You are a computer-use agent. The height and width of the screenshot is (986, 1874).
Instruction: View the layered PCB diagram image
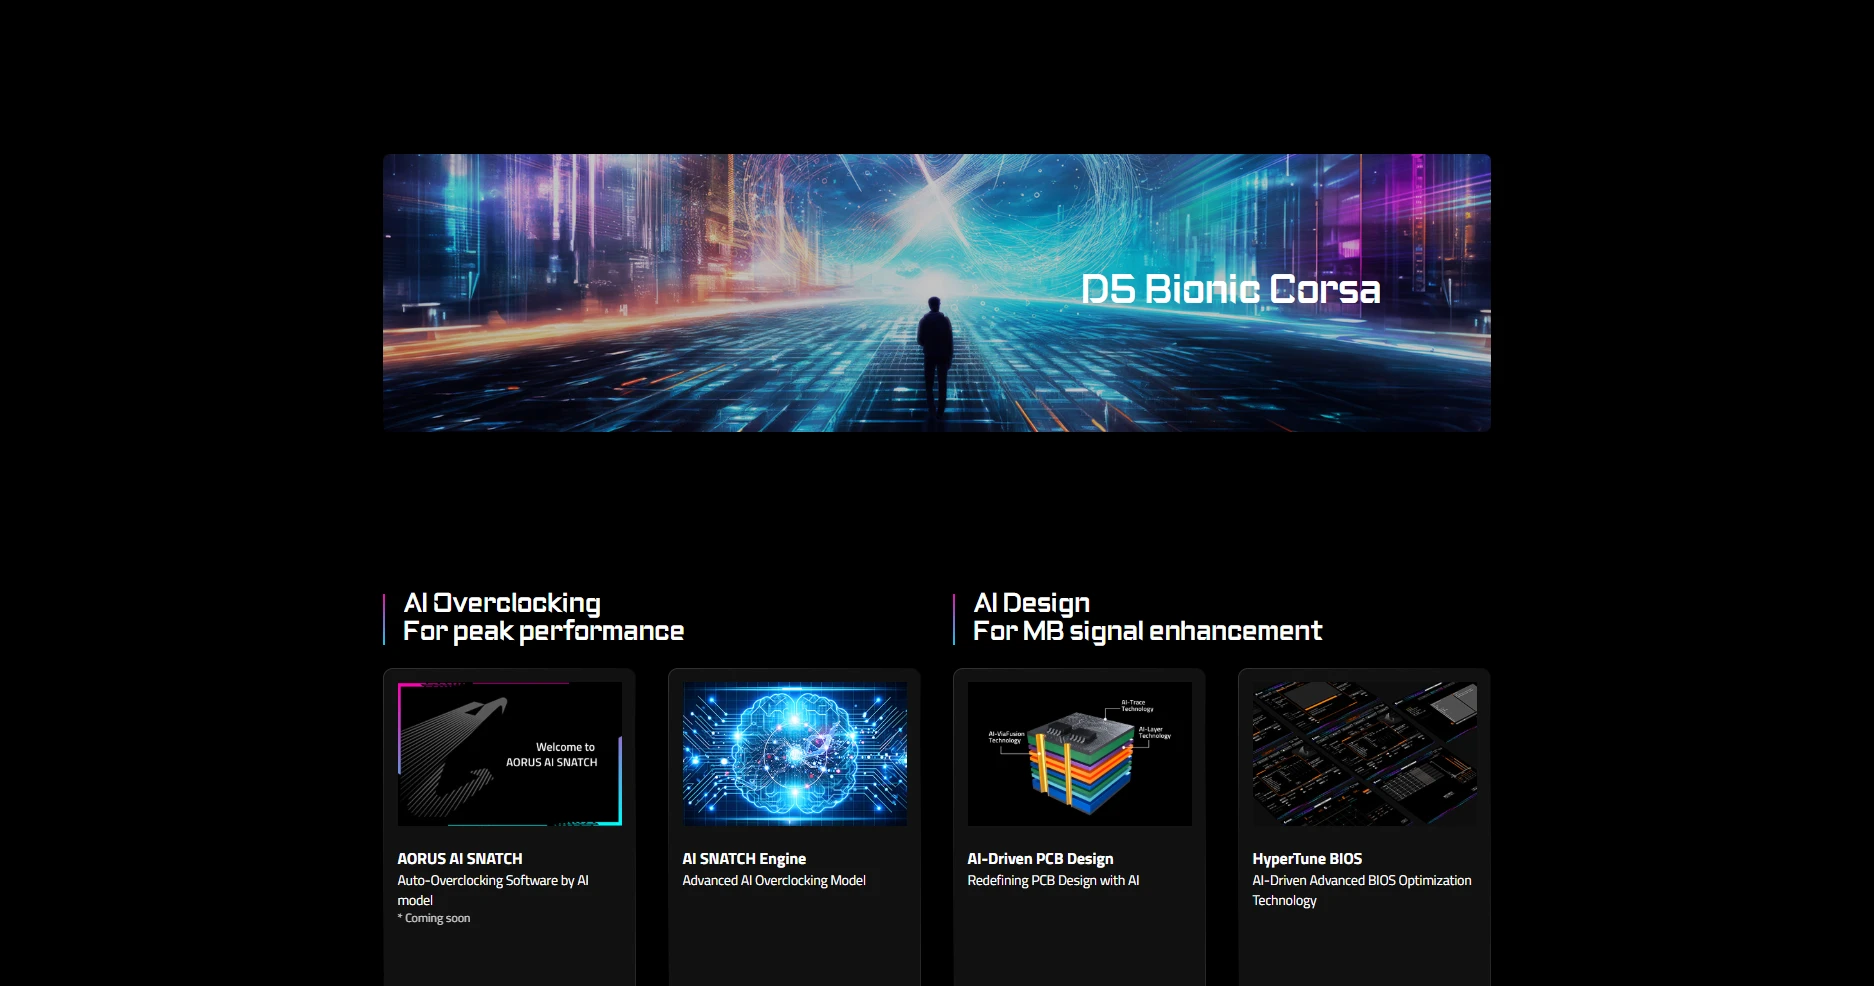(x=1080, y=754)
